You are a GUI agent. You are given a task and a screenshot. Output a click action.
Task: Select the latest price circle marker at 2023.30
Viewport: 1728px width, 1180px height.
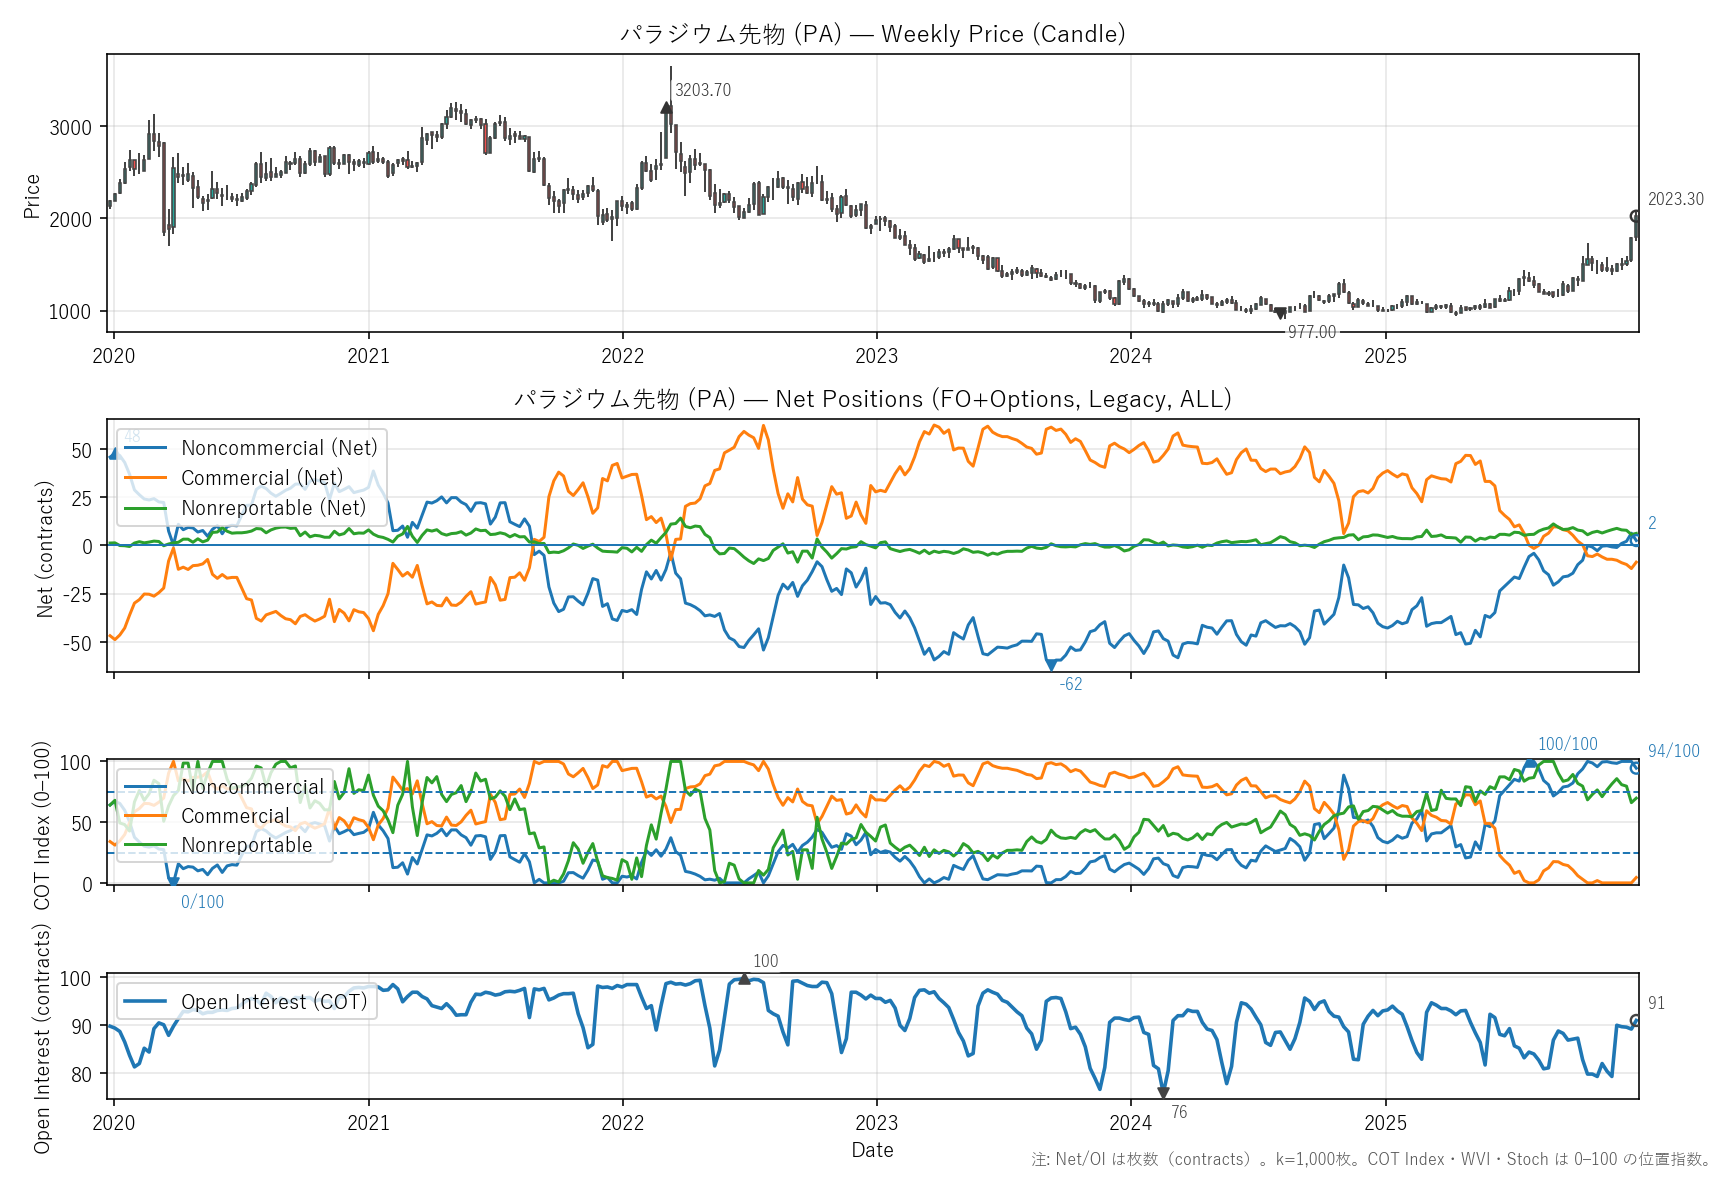1636,216
